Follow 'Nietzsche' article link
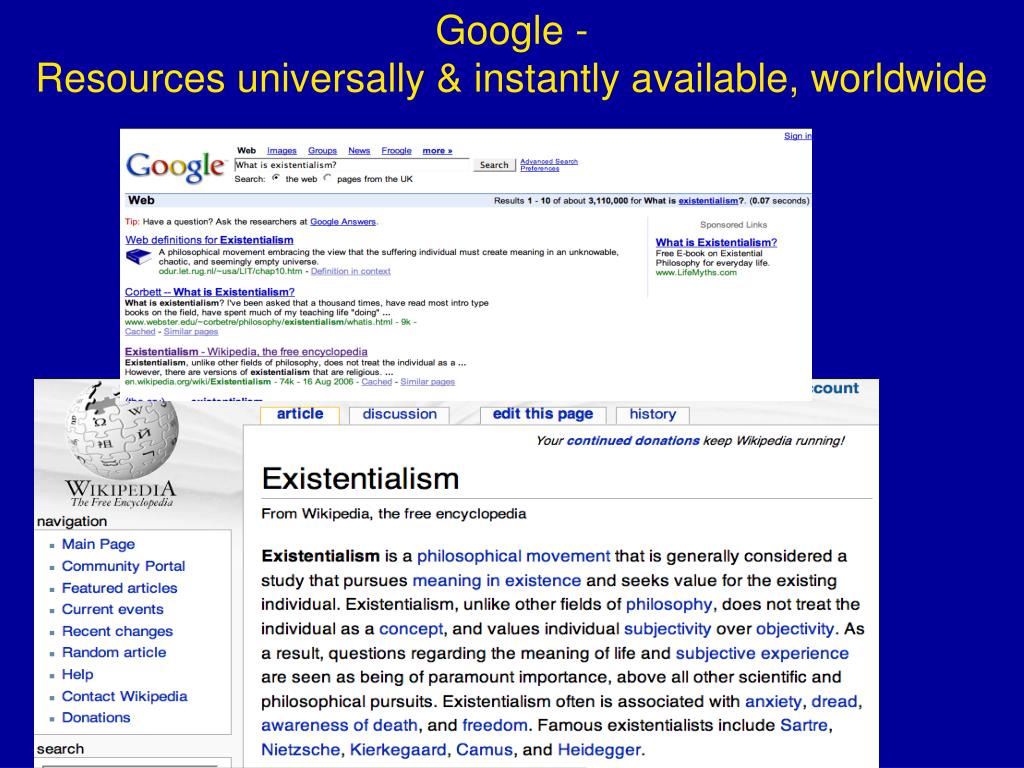 click(x=300, y=750)
